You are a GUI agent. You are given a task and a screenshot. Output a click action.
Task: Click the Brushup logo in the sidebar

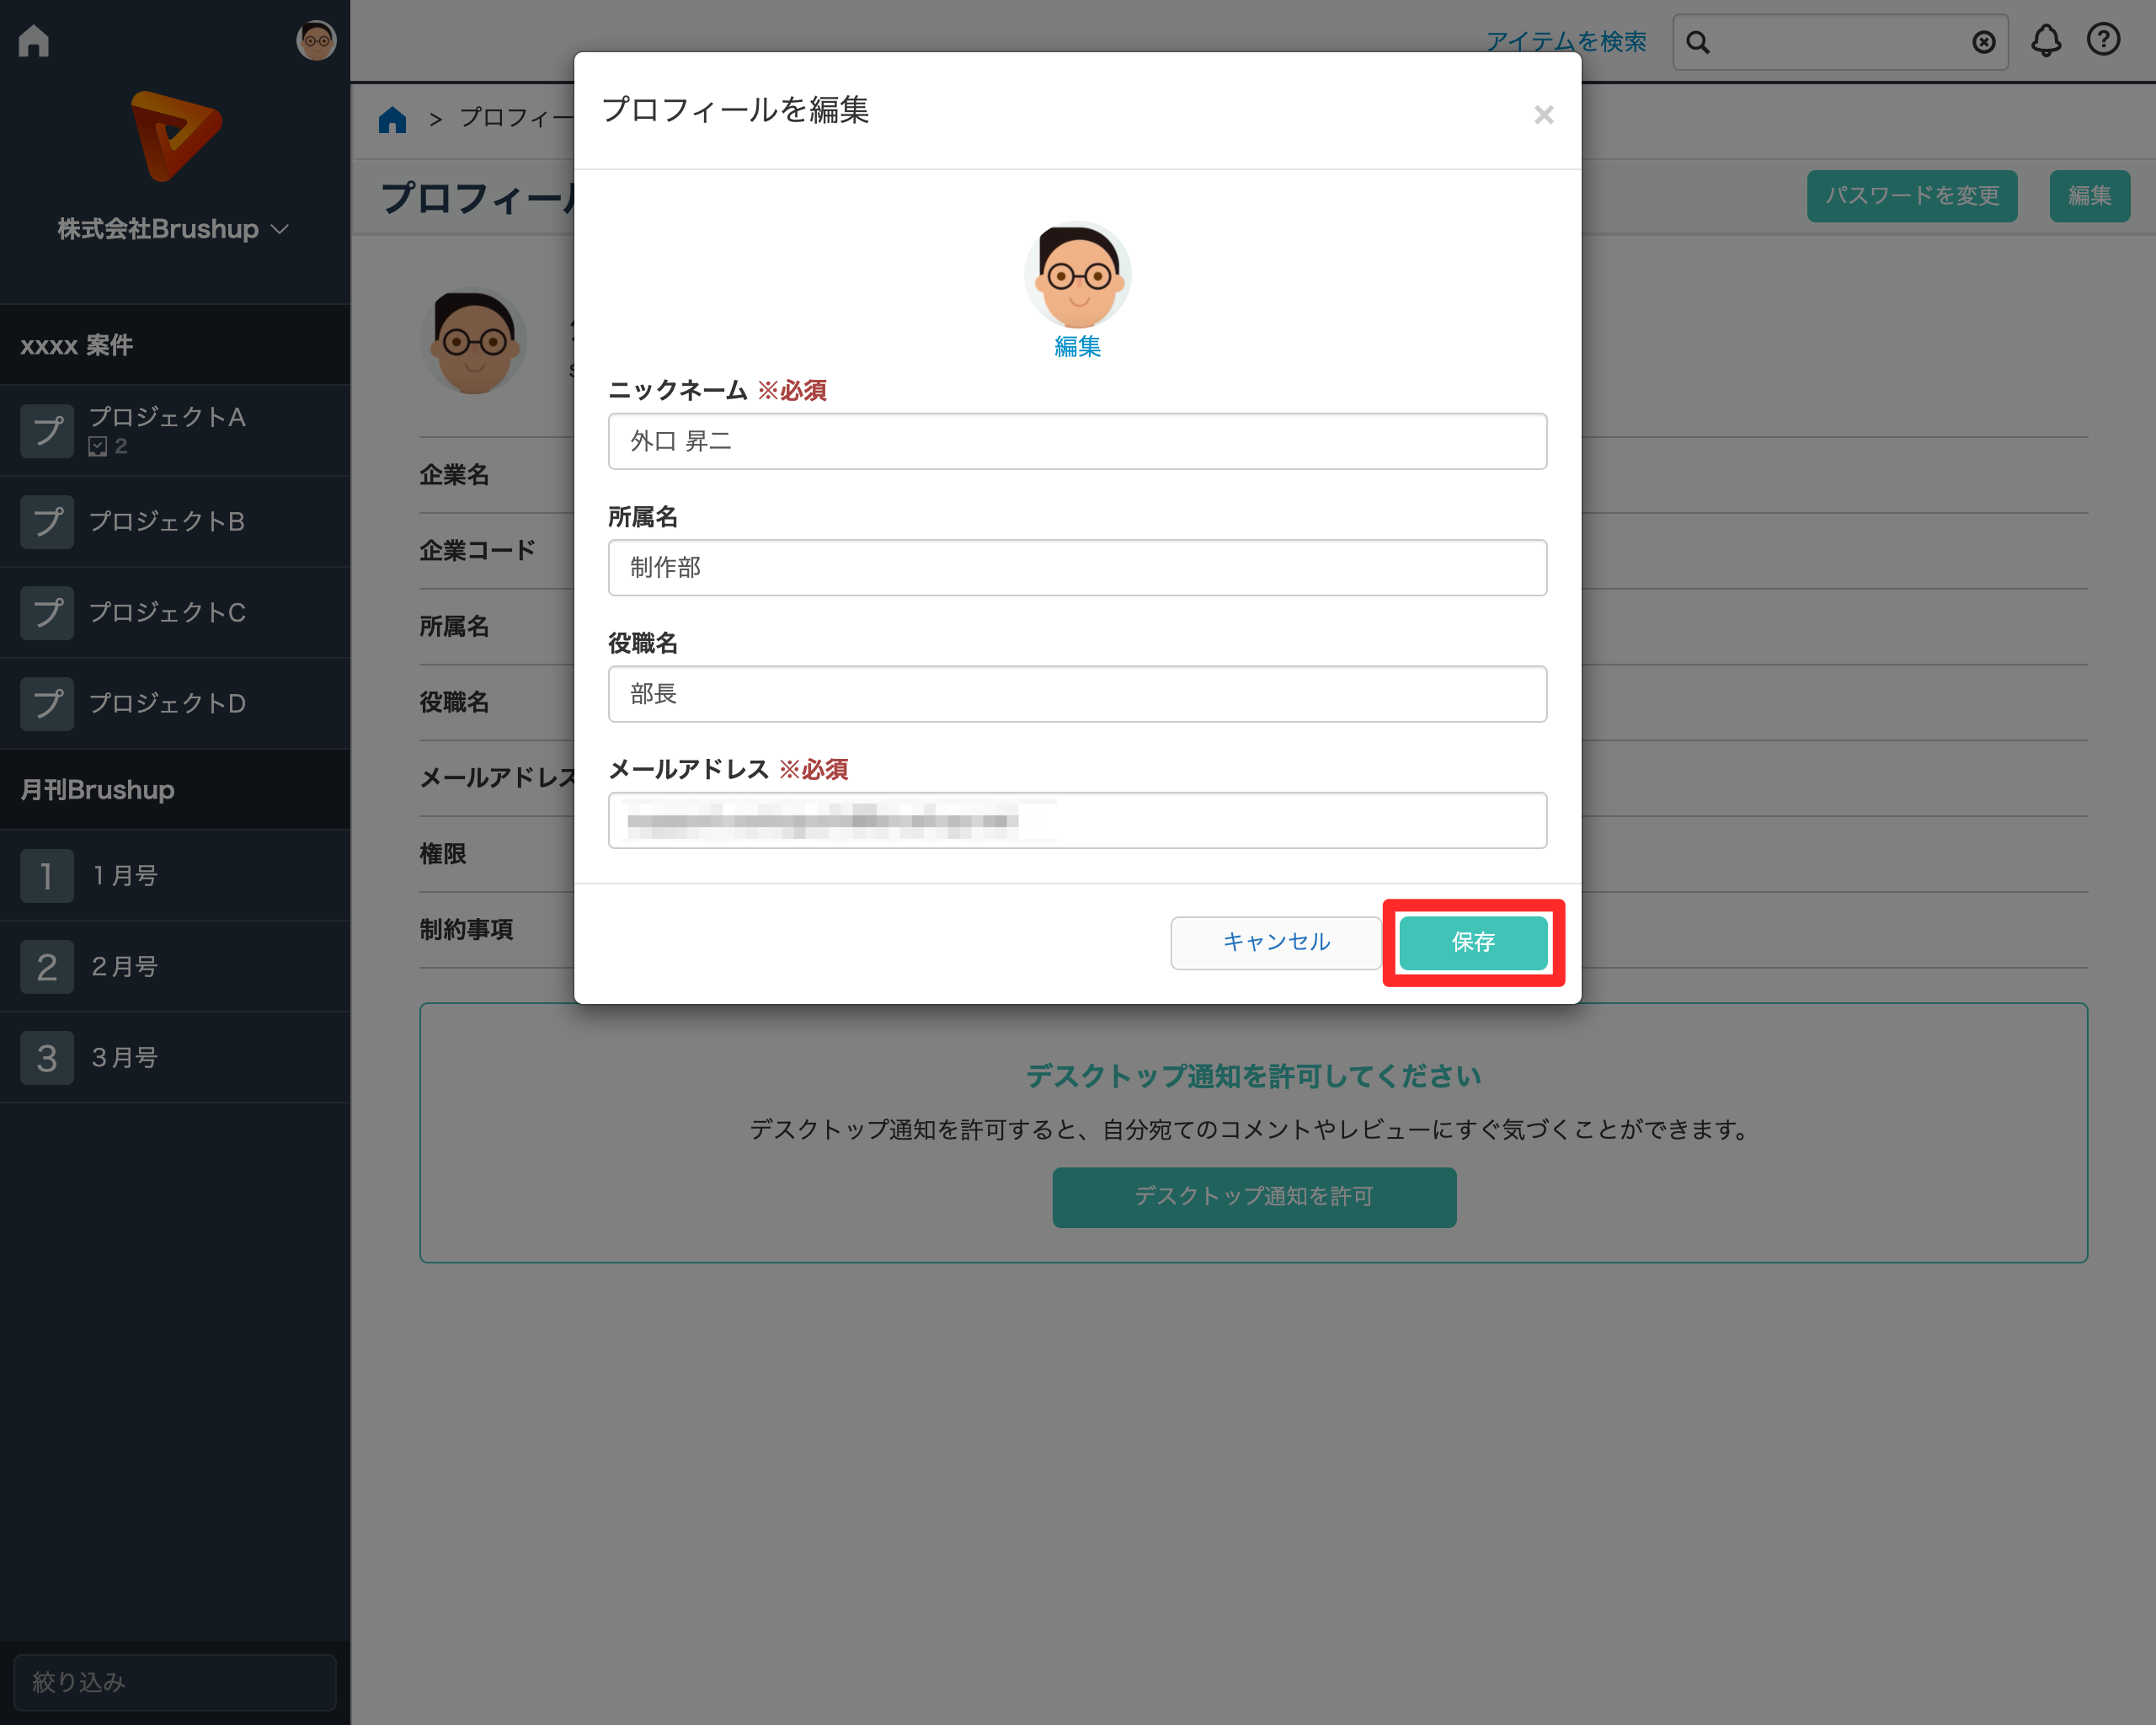pos(176,136)
